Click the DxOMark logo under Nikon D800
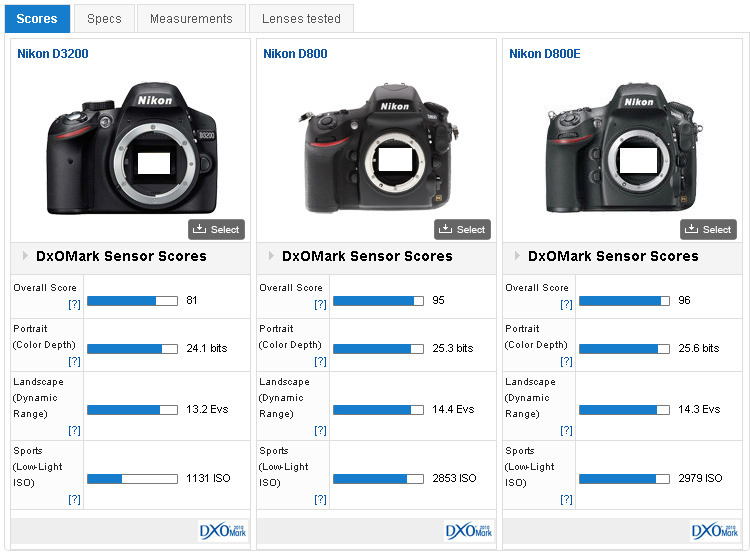 click(x=468, y=530)
